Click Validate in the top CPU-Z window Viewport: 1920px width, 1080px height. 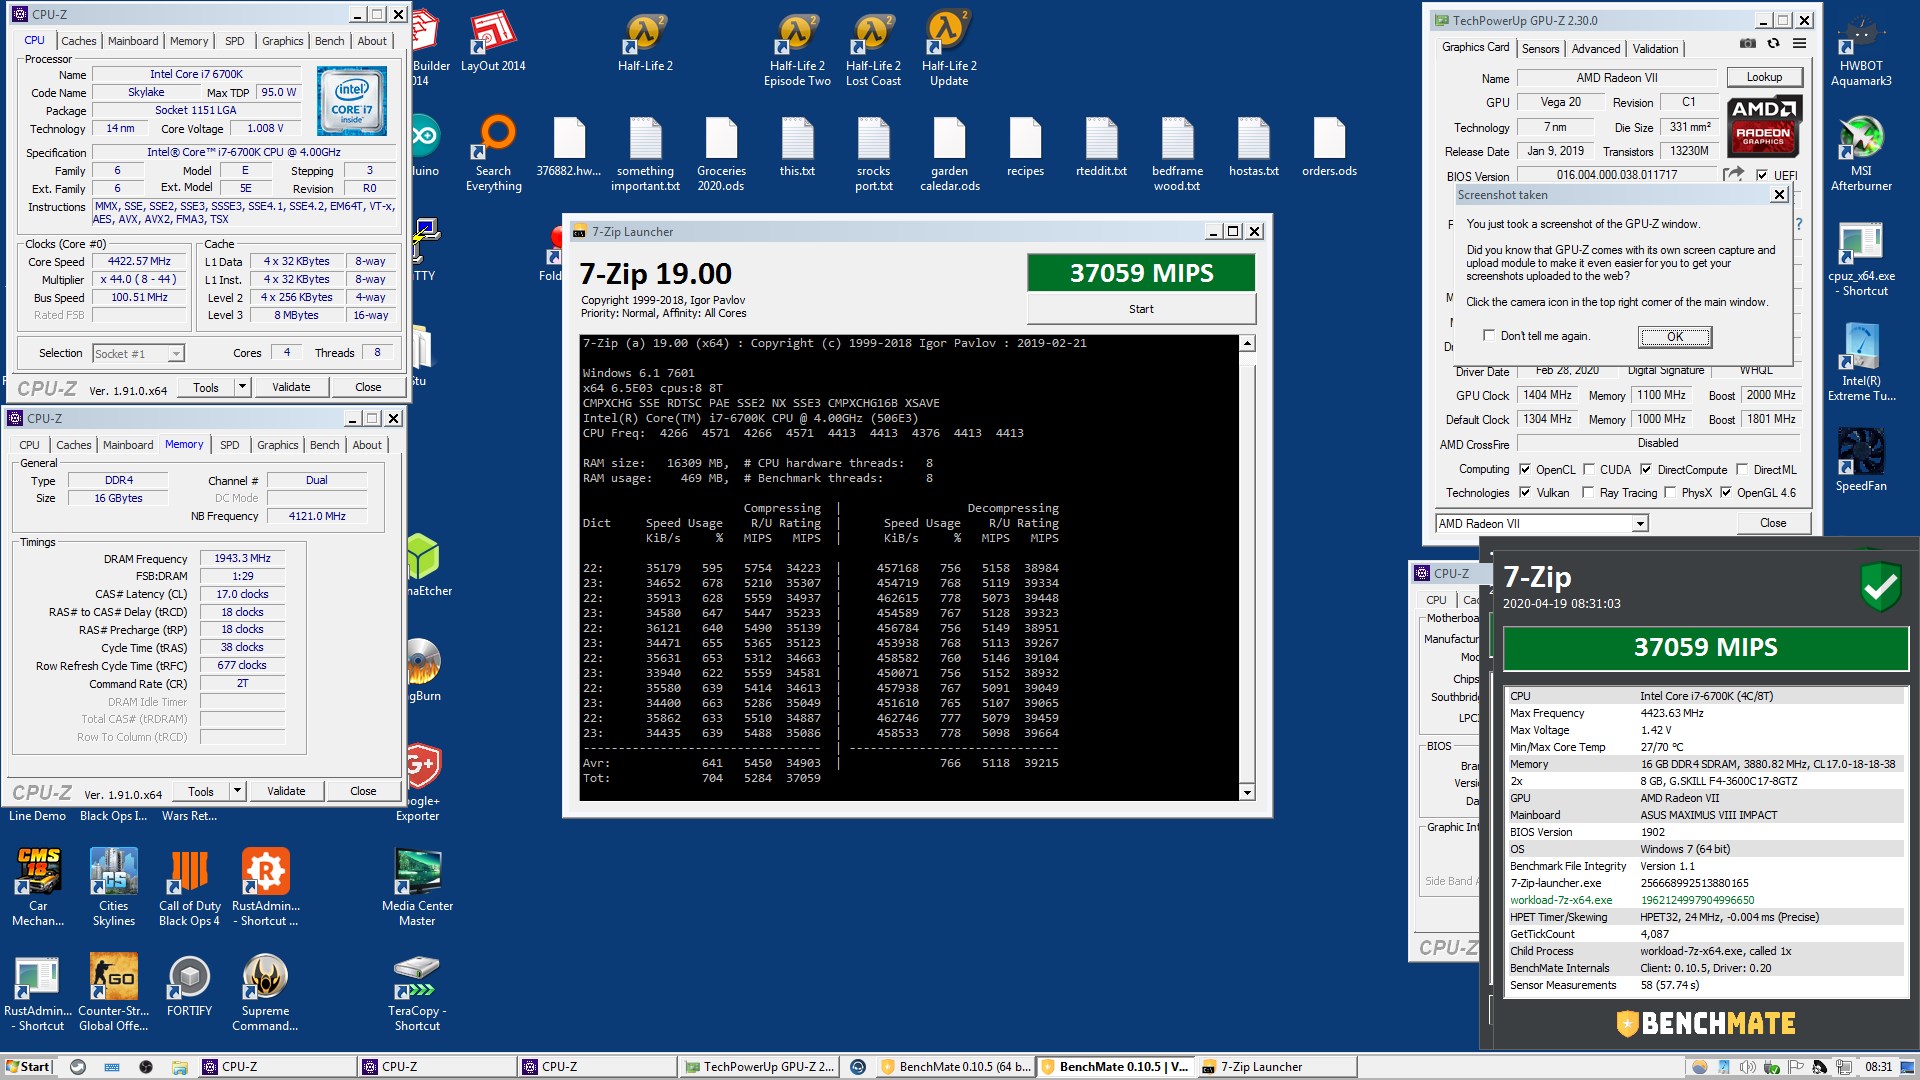click(x=291, y=387)
